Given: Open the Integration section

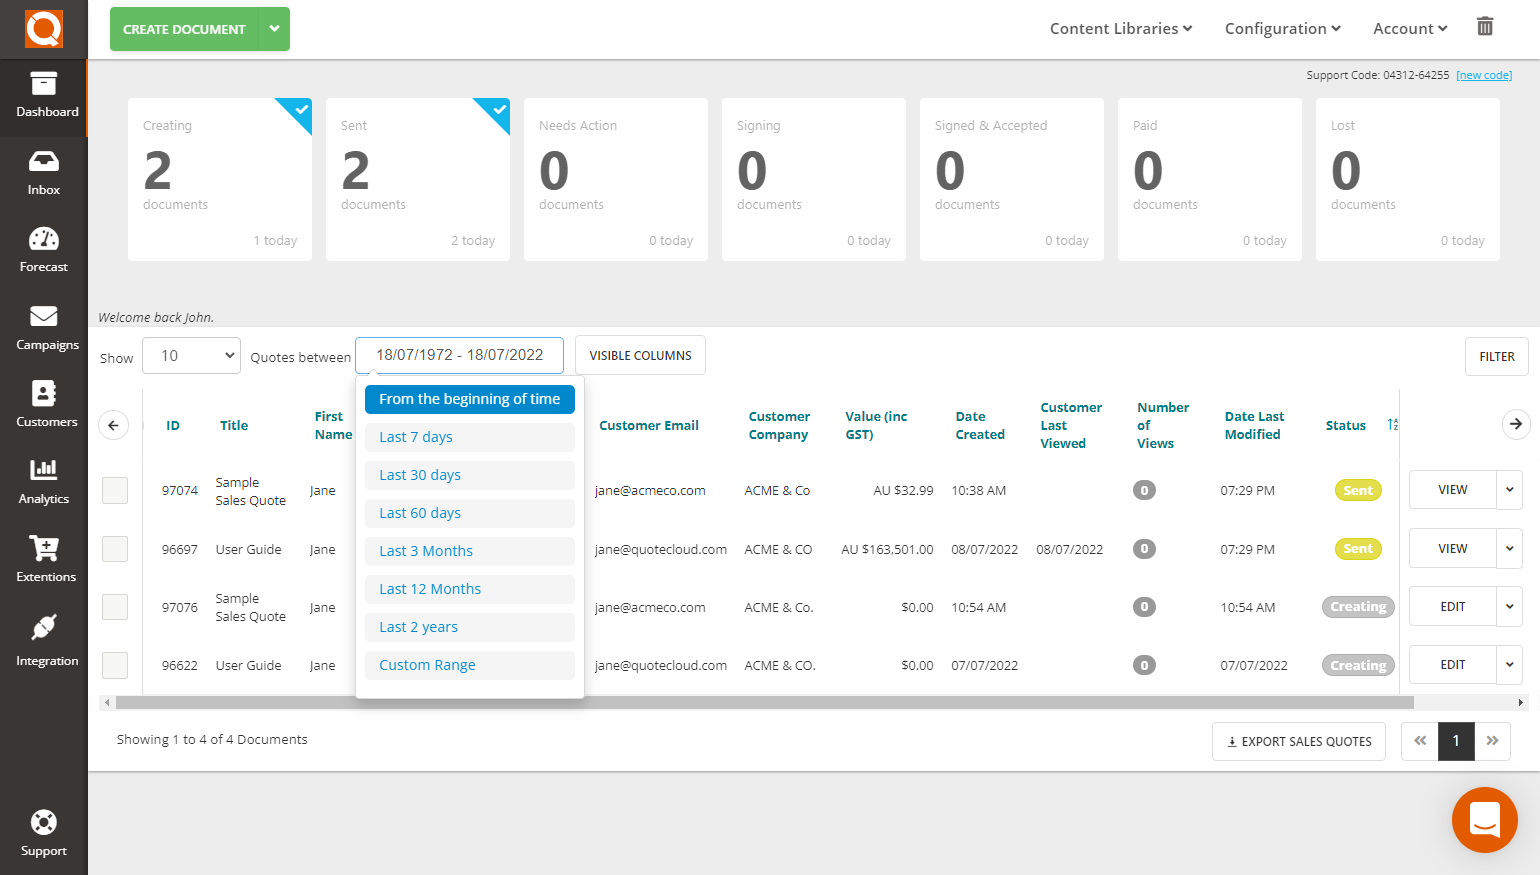Looking at the screenshot, I should coord(43,638).
